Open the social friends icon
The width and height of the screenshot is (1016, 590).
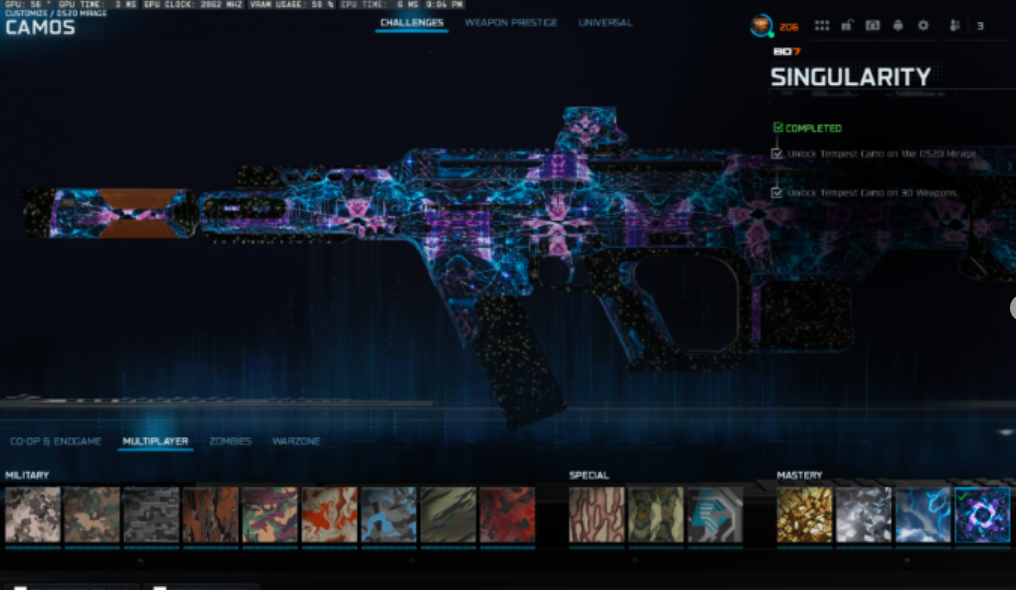pyautogui.click(x=954, y=26)
